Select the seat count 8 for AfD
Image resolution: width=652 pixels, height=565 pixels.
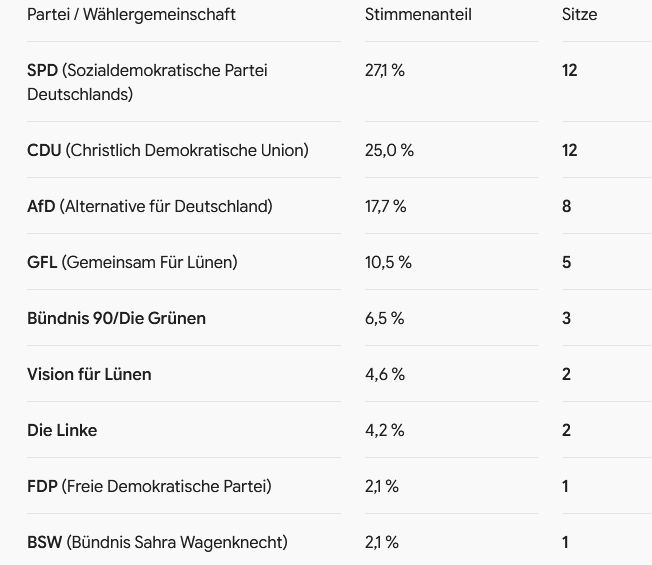point(567,206)
